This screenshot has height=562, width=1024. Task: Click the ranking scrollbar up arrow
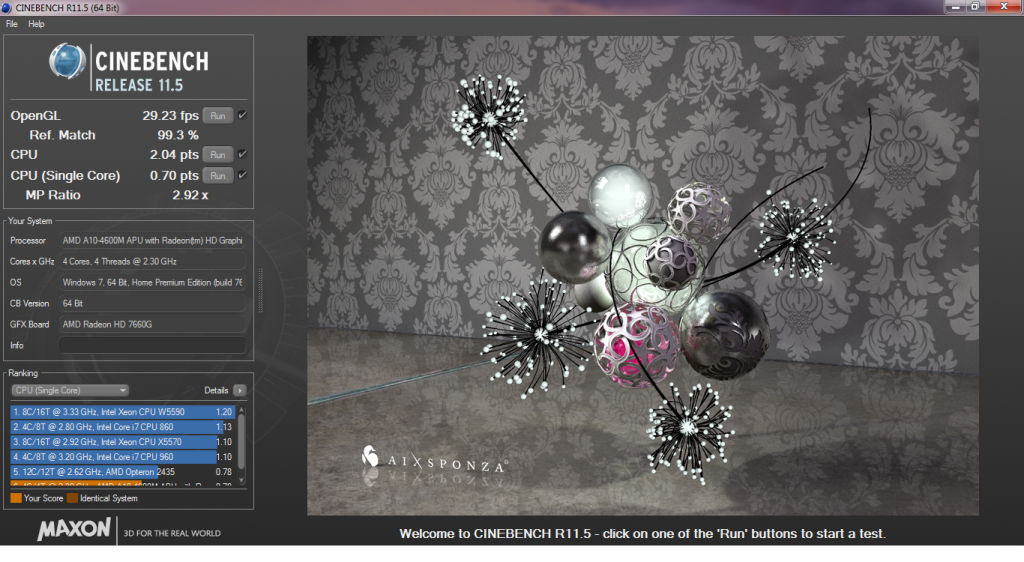(x=242, y=409)
